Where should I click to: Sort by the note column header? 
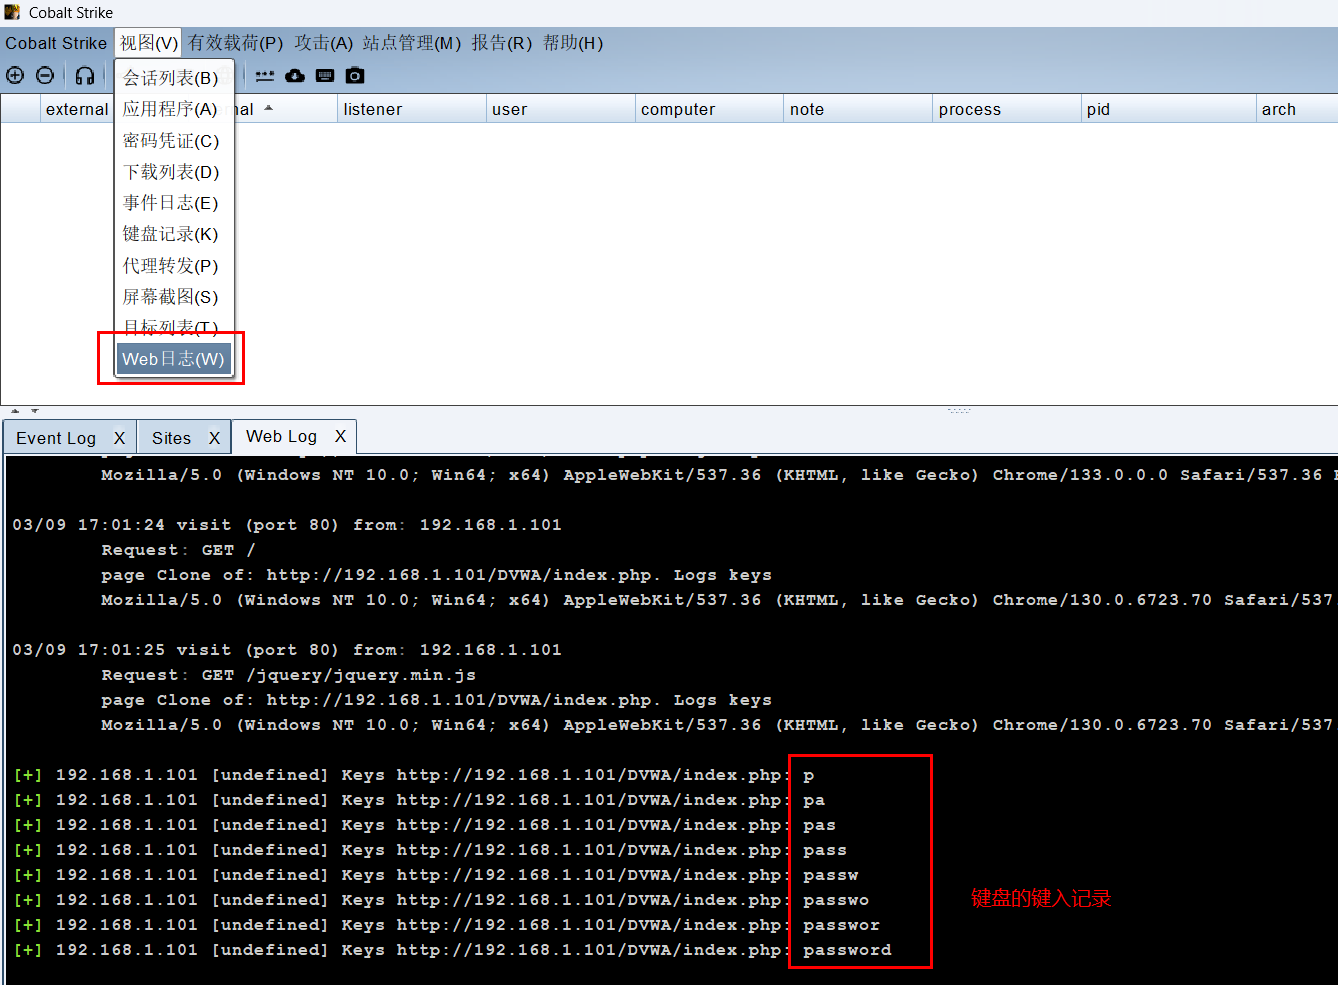click(858, 109)
